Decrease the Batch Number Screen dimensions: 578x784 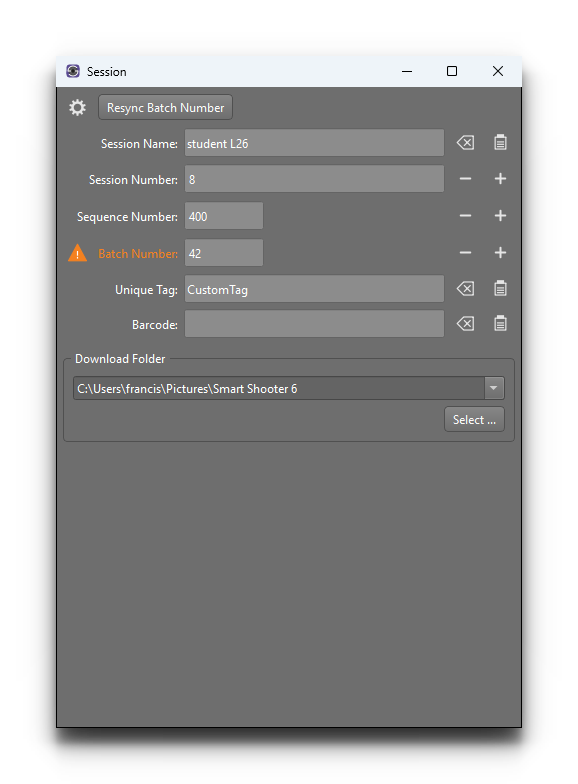pyautogui.click(x=466, y=253)
